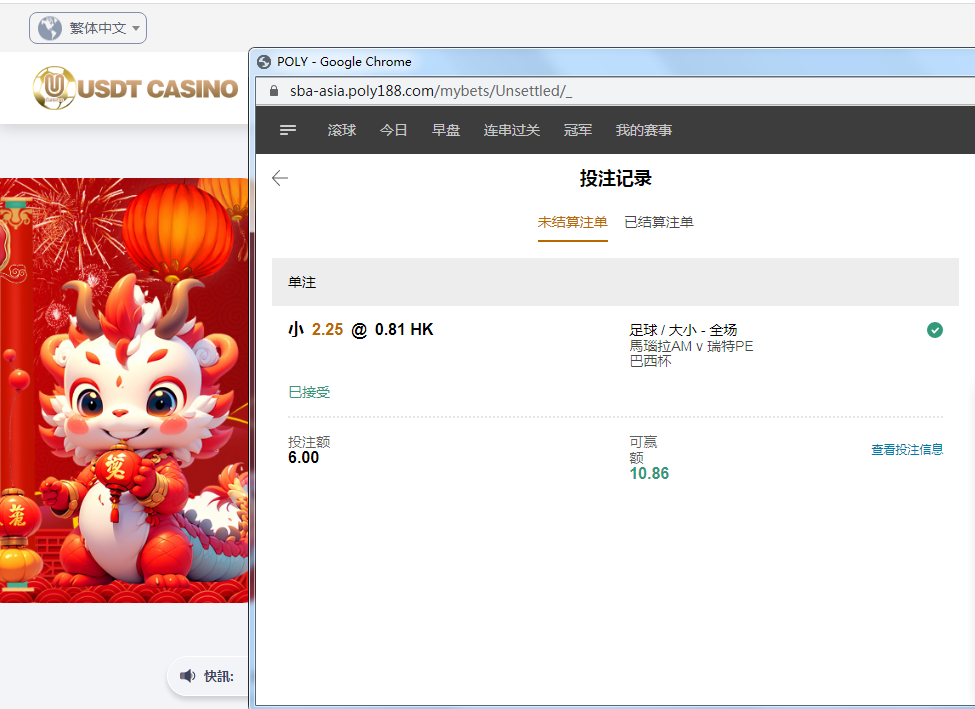Viewport: 975px width, 709px height.
Task: Click the bet line 小 2.25 @ 0.81 HK
Action: 361,330
